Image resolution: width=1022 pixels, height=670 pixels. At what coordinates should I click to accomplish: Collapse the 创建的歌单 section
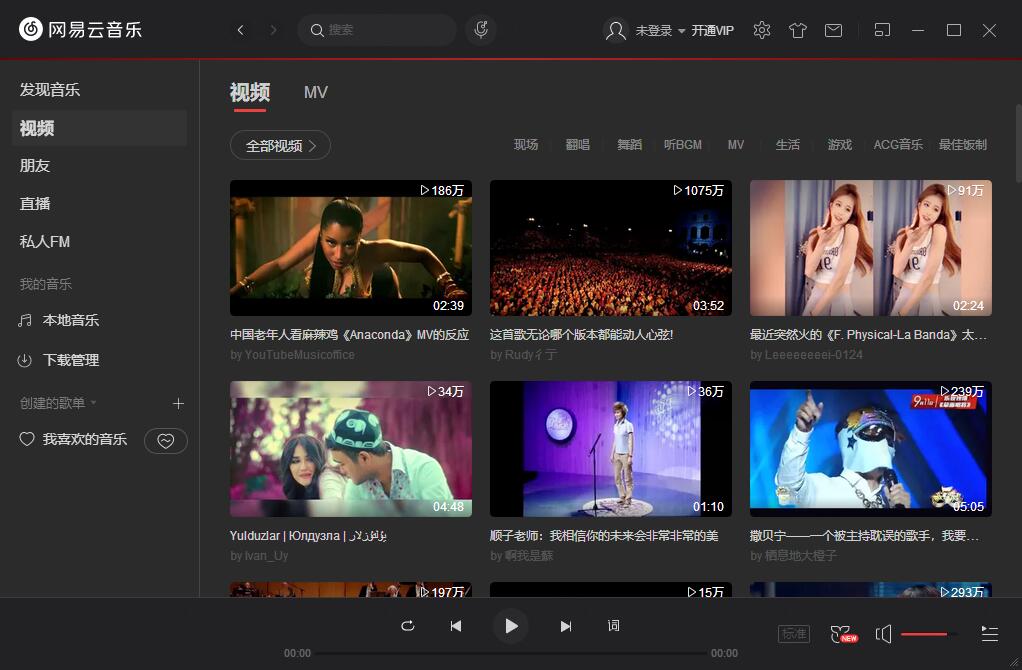pyautogui.click(x=58, y=403)
